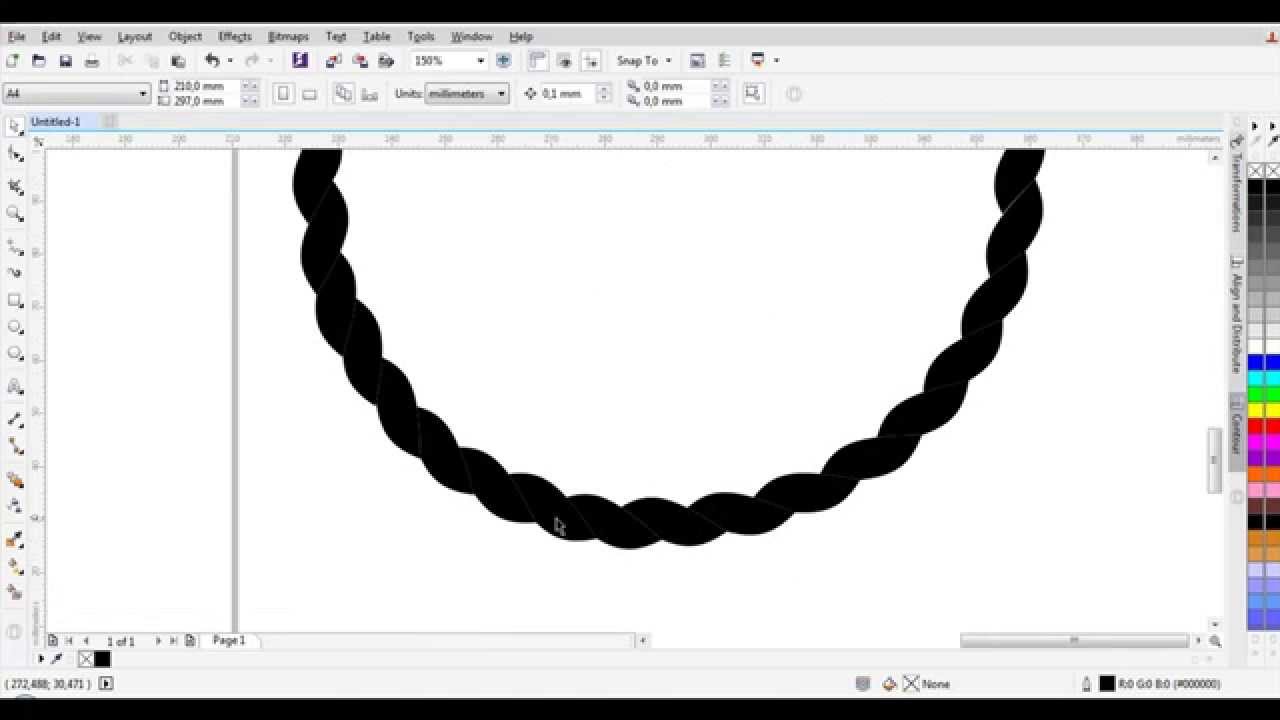Select the Rectangle tool
Viewport: 1280px width, 720px height.
(x=14, y=301)
